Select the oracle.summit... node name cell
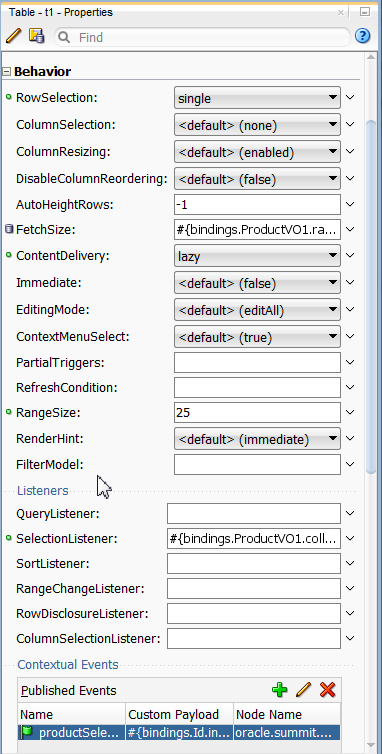The width and height of the screenshot is (382, 754). point(287,732)
